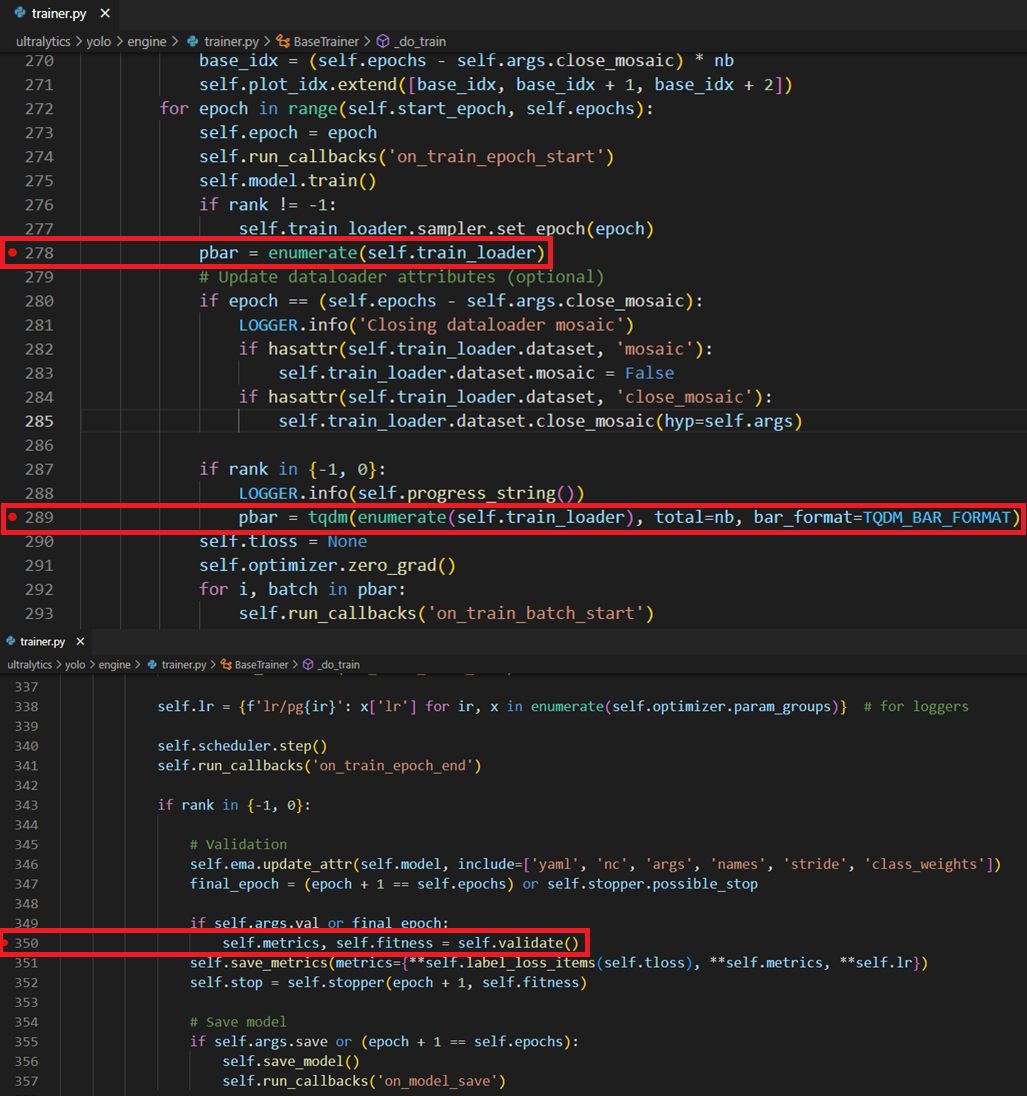Image resolution: width=1027 pixels, height=1096 pixels.
Task: Open '_do_train' breadcrumb in the lower editor
Action: 339,665
